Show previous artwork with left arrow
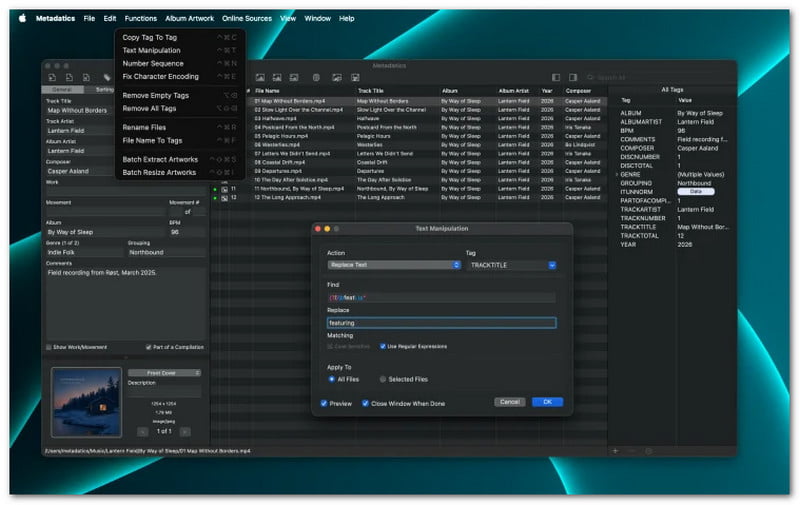Viewport: 800px width, 505px height. [143, 432]
